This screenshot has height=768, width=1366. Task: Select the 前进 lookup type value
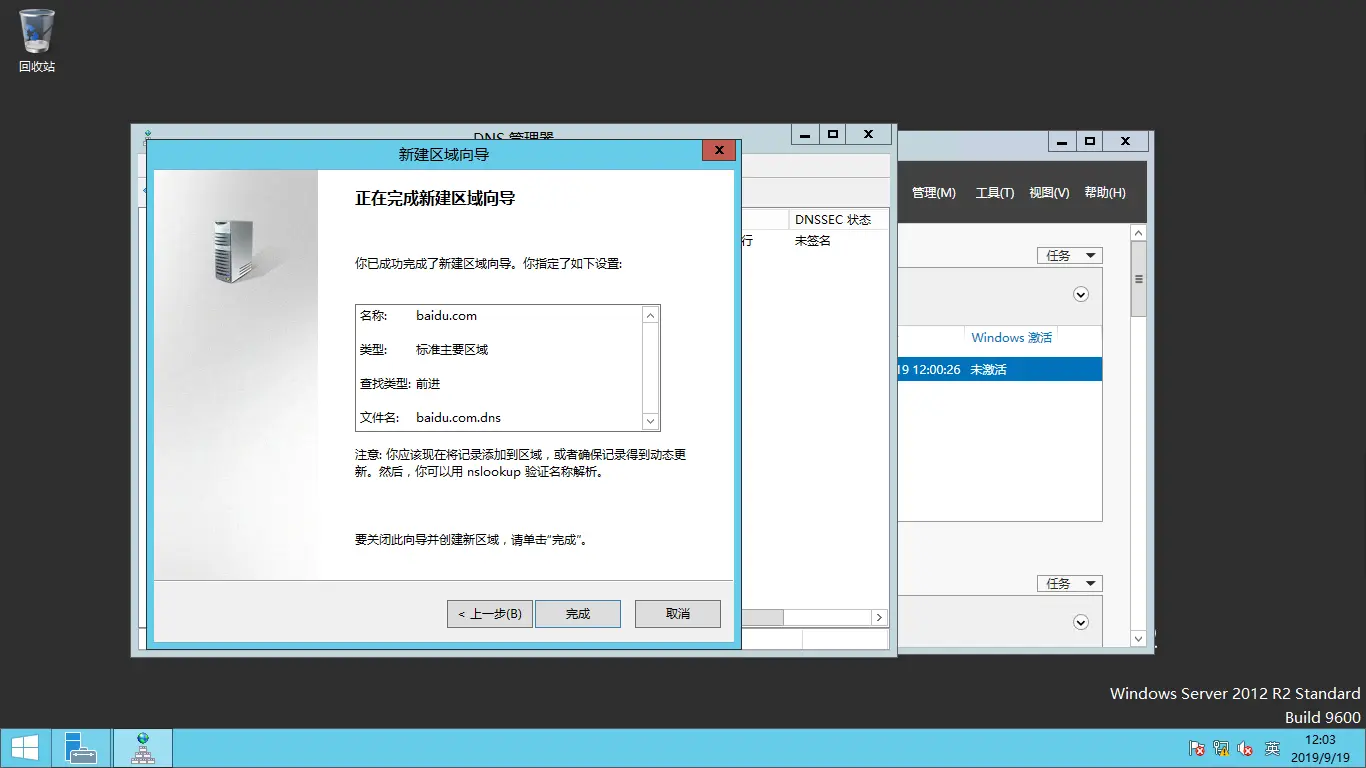point(428,384)
